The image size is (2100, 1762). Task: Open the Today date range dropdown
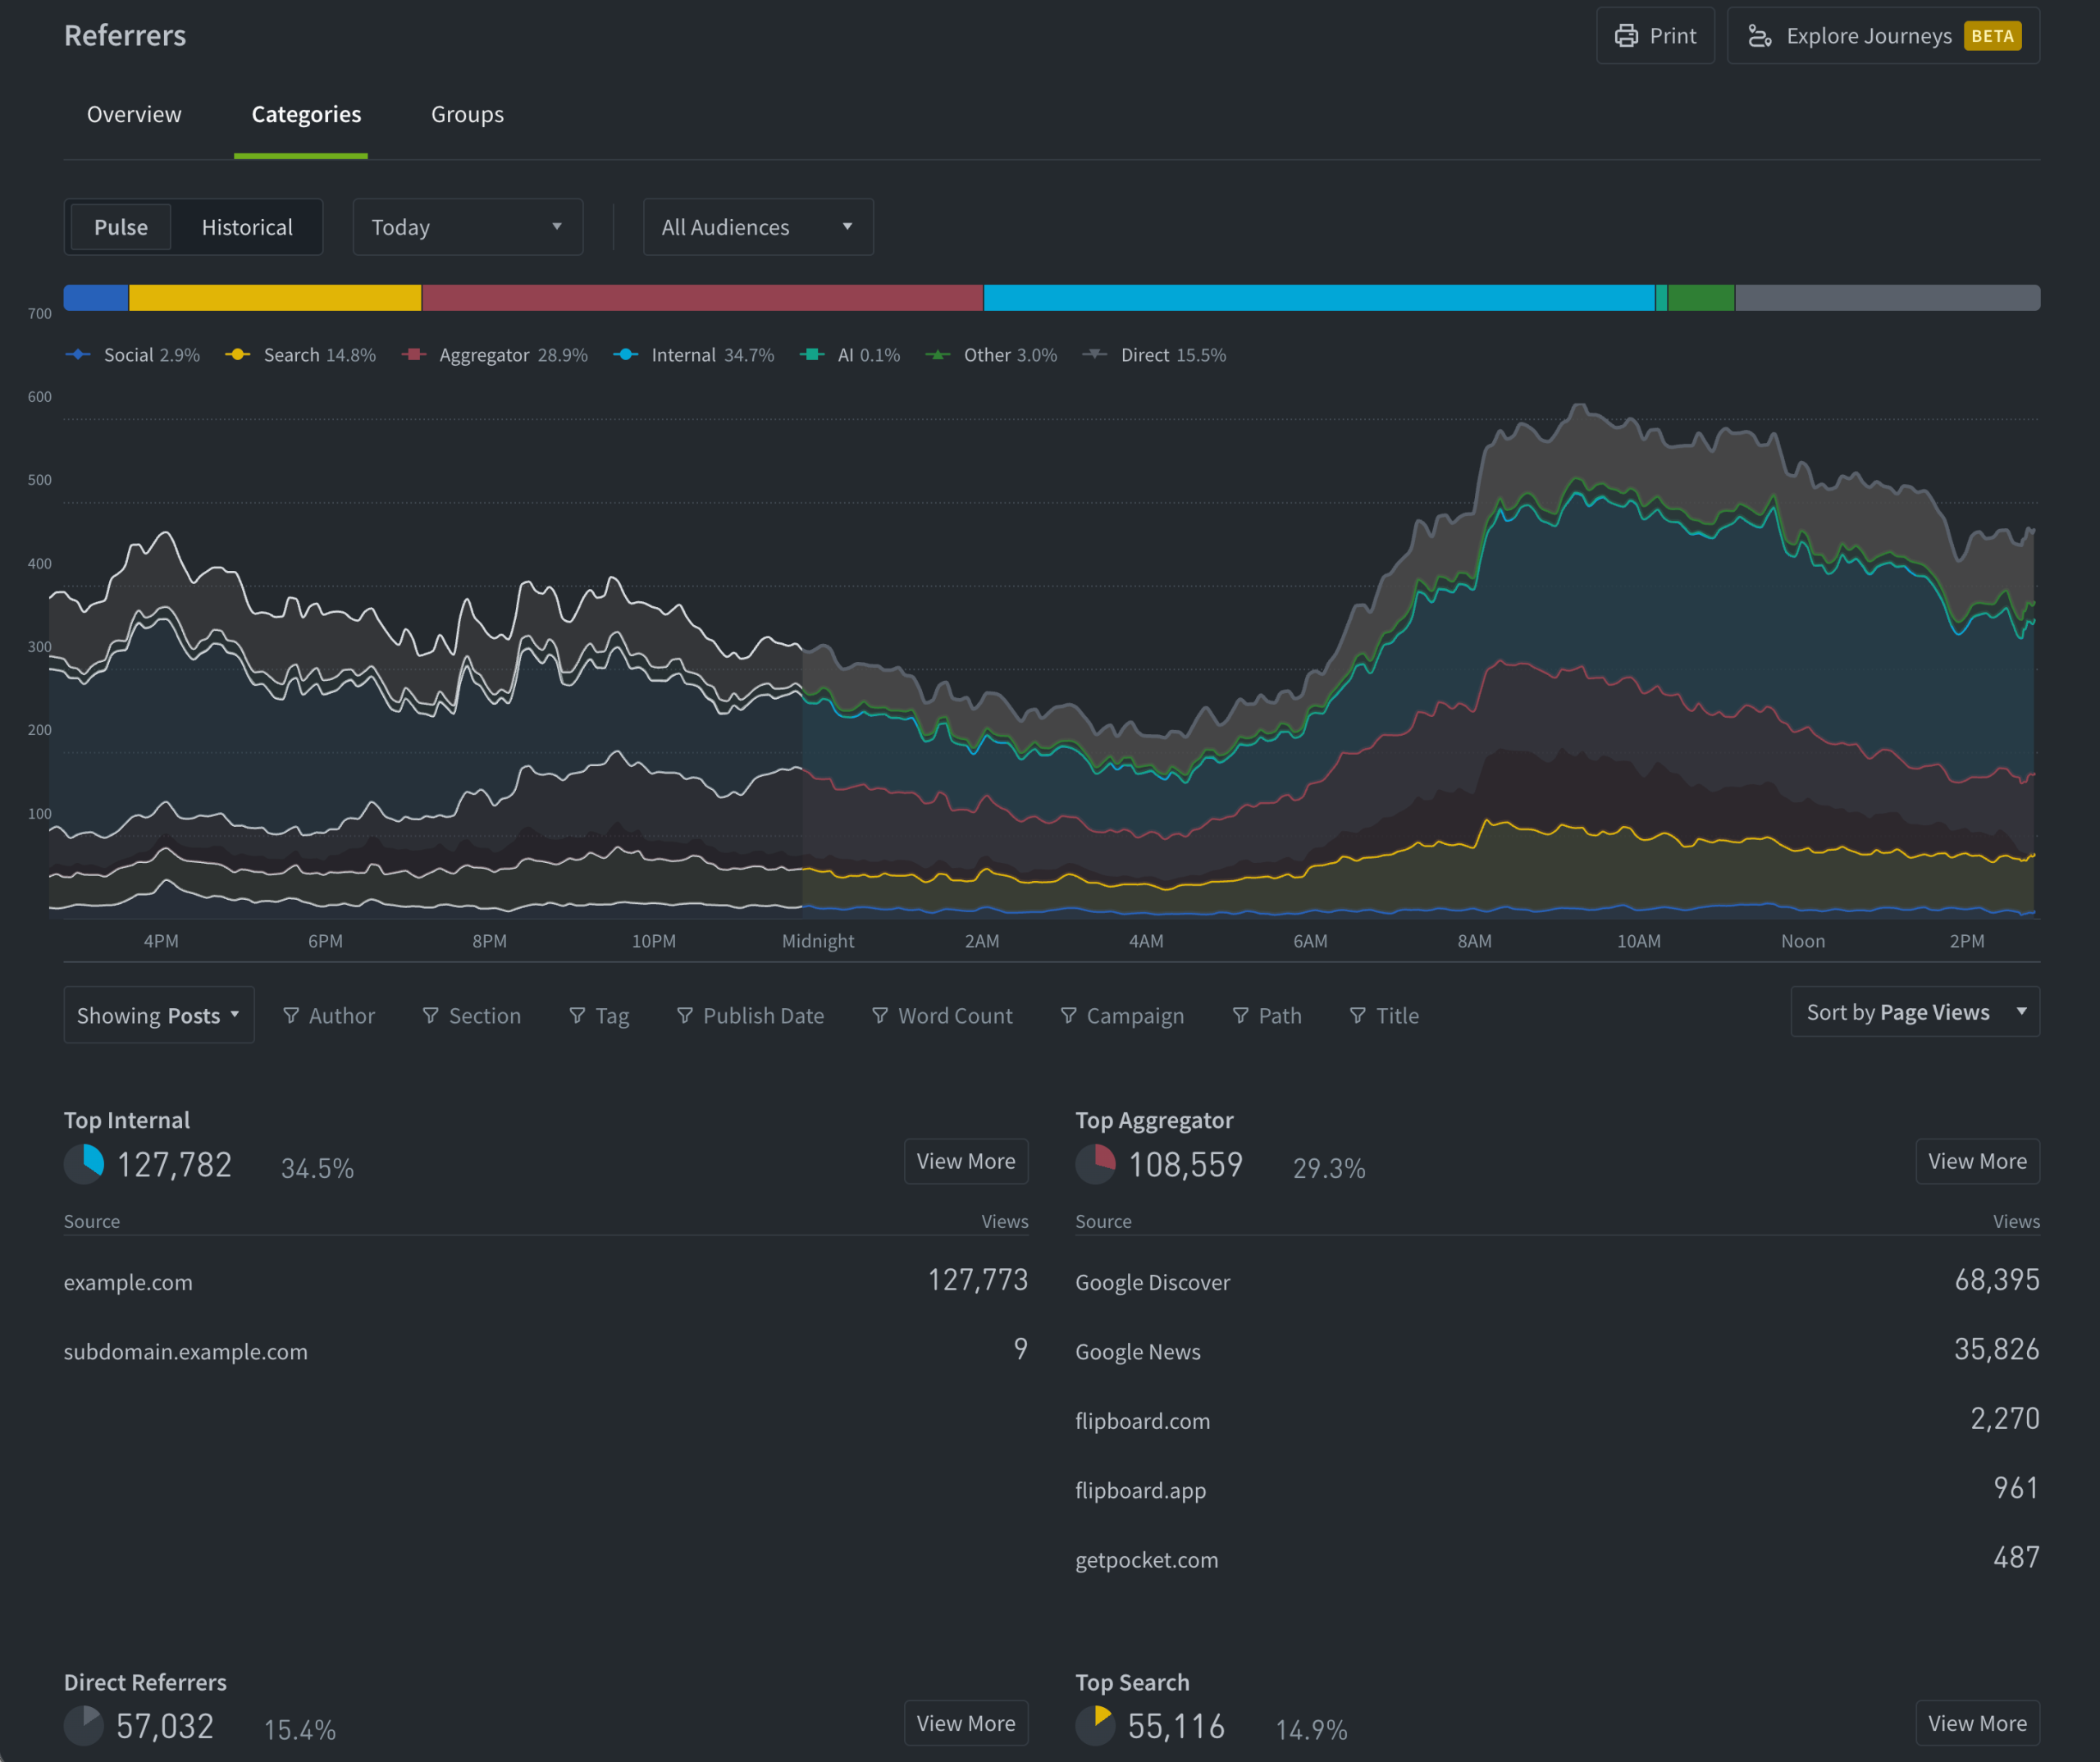click(467, 227)
